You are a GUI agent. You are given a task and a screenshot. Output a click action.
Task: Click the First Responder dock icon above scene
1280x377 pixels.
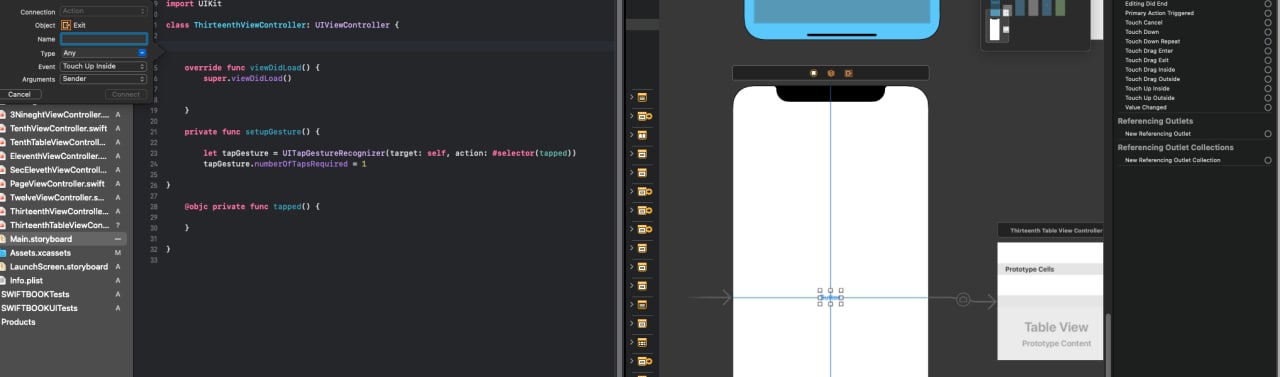click(831, 73)
